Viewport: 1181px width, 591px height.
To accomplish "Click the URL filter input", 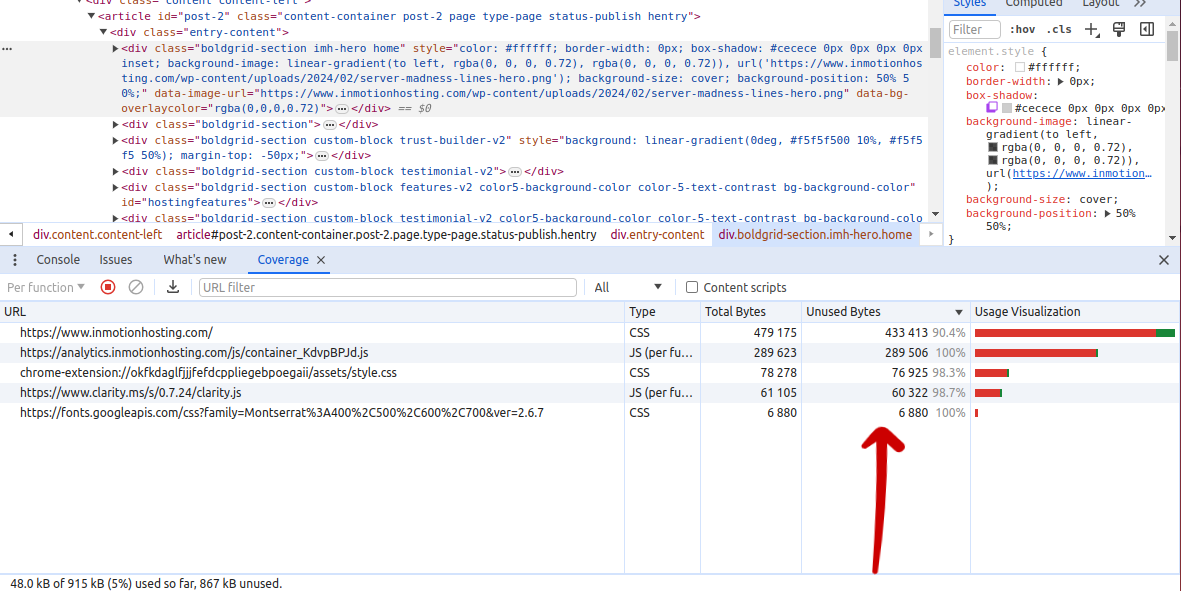I will pyautogui.click(x=388, y=287).
